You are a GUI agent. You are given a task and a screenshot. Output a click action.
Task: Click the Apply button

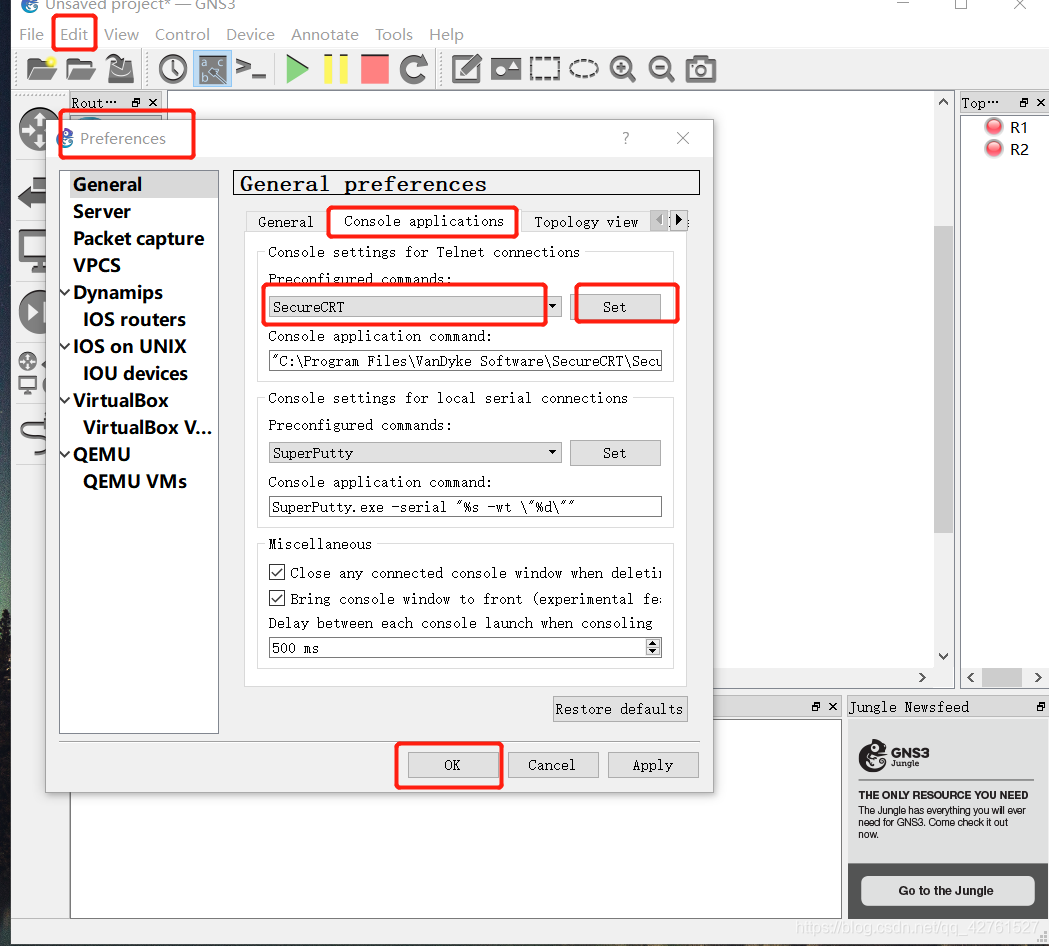tap(653, 765)
